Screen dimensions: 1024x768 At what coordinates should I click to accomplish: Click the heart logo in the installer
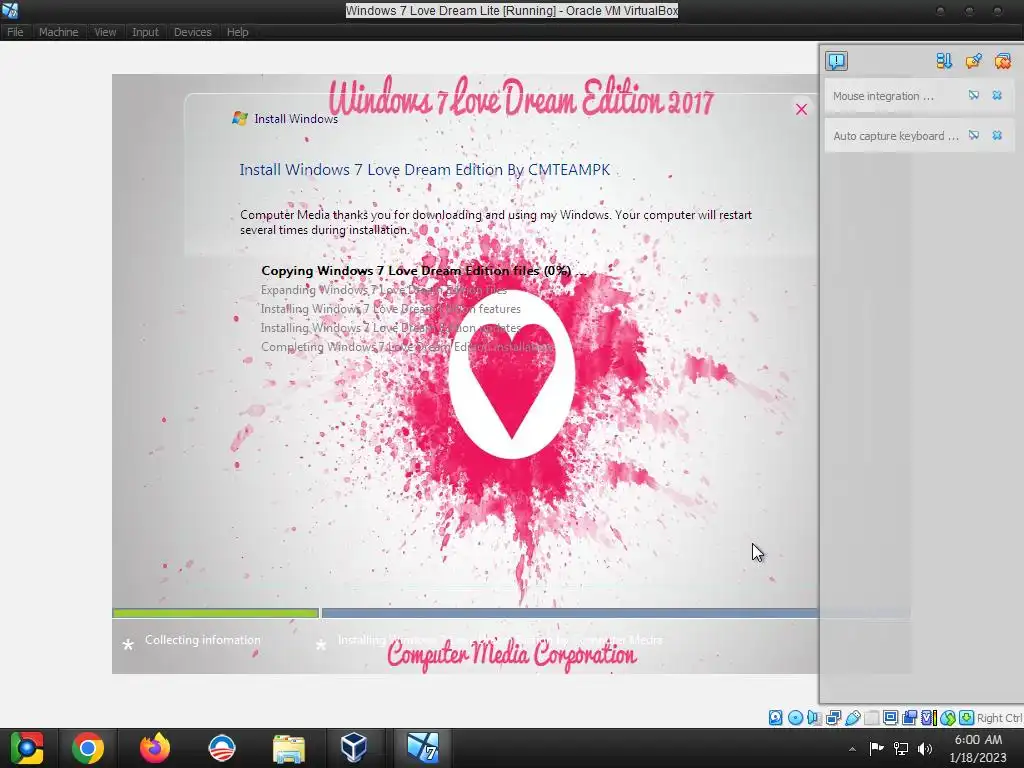pos(512,375)
